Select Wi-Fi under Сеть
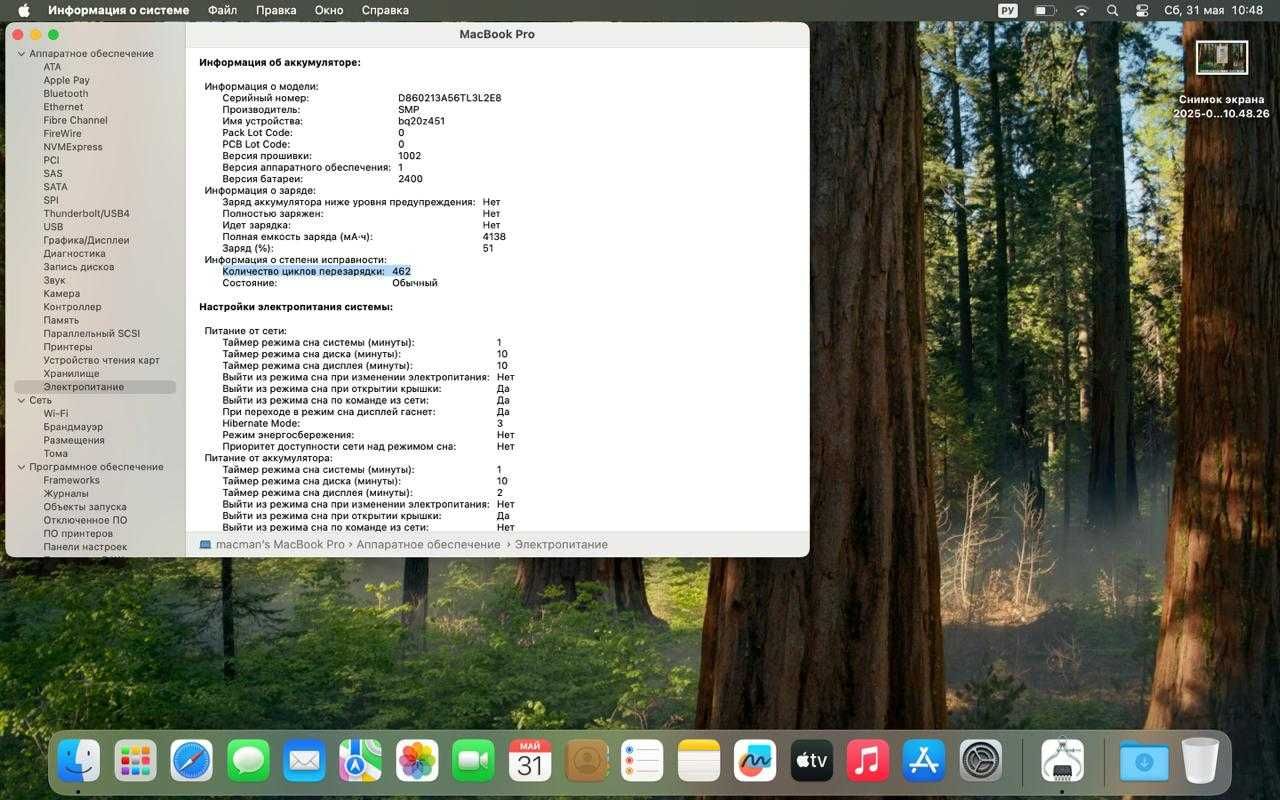1280x800 pixels. (x=56, y=414)
